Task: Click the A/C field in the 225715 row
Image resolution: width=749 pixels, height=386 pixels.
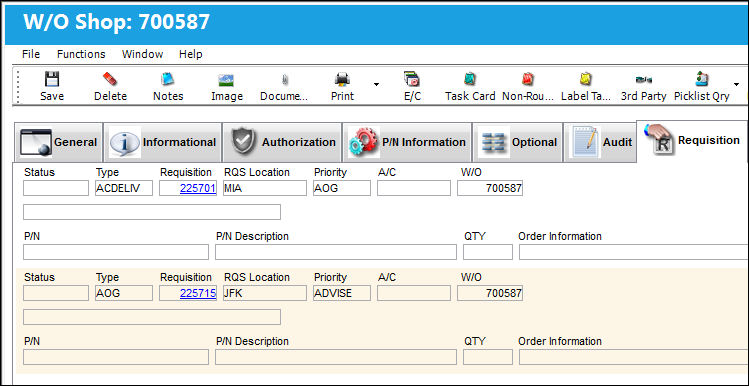Action: [x=414, y=293]
